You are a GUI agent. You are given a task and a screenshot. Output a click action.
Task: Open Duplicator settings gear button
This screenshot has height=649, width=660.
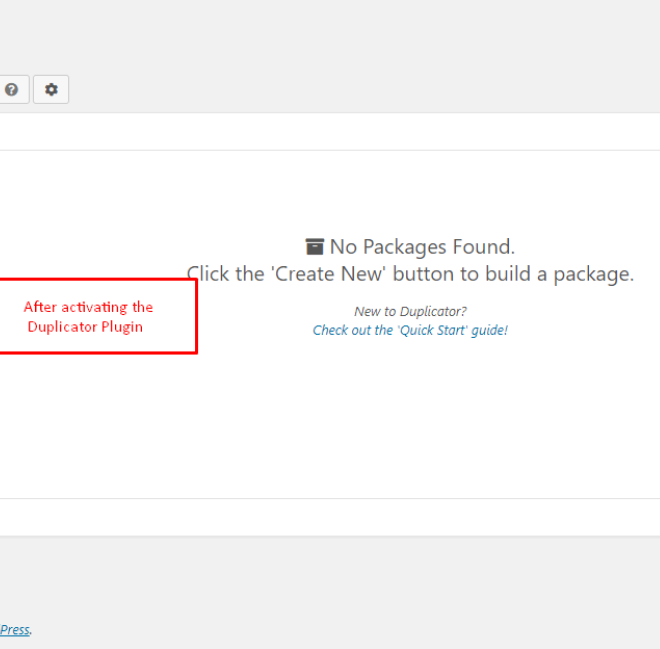pos(51,89)
